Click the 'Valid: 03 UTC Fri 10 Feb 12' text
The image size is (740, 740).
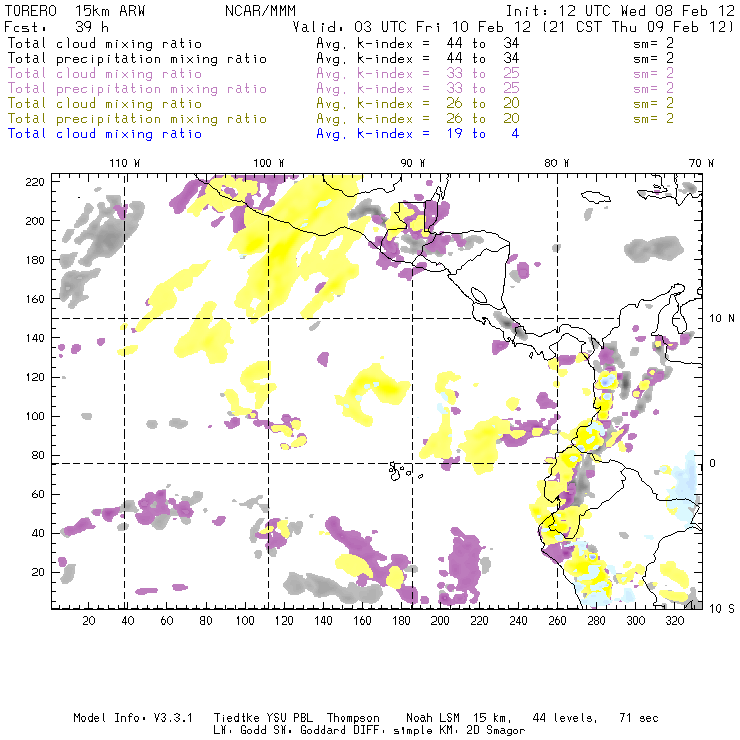[x=413, y=27]
